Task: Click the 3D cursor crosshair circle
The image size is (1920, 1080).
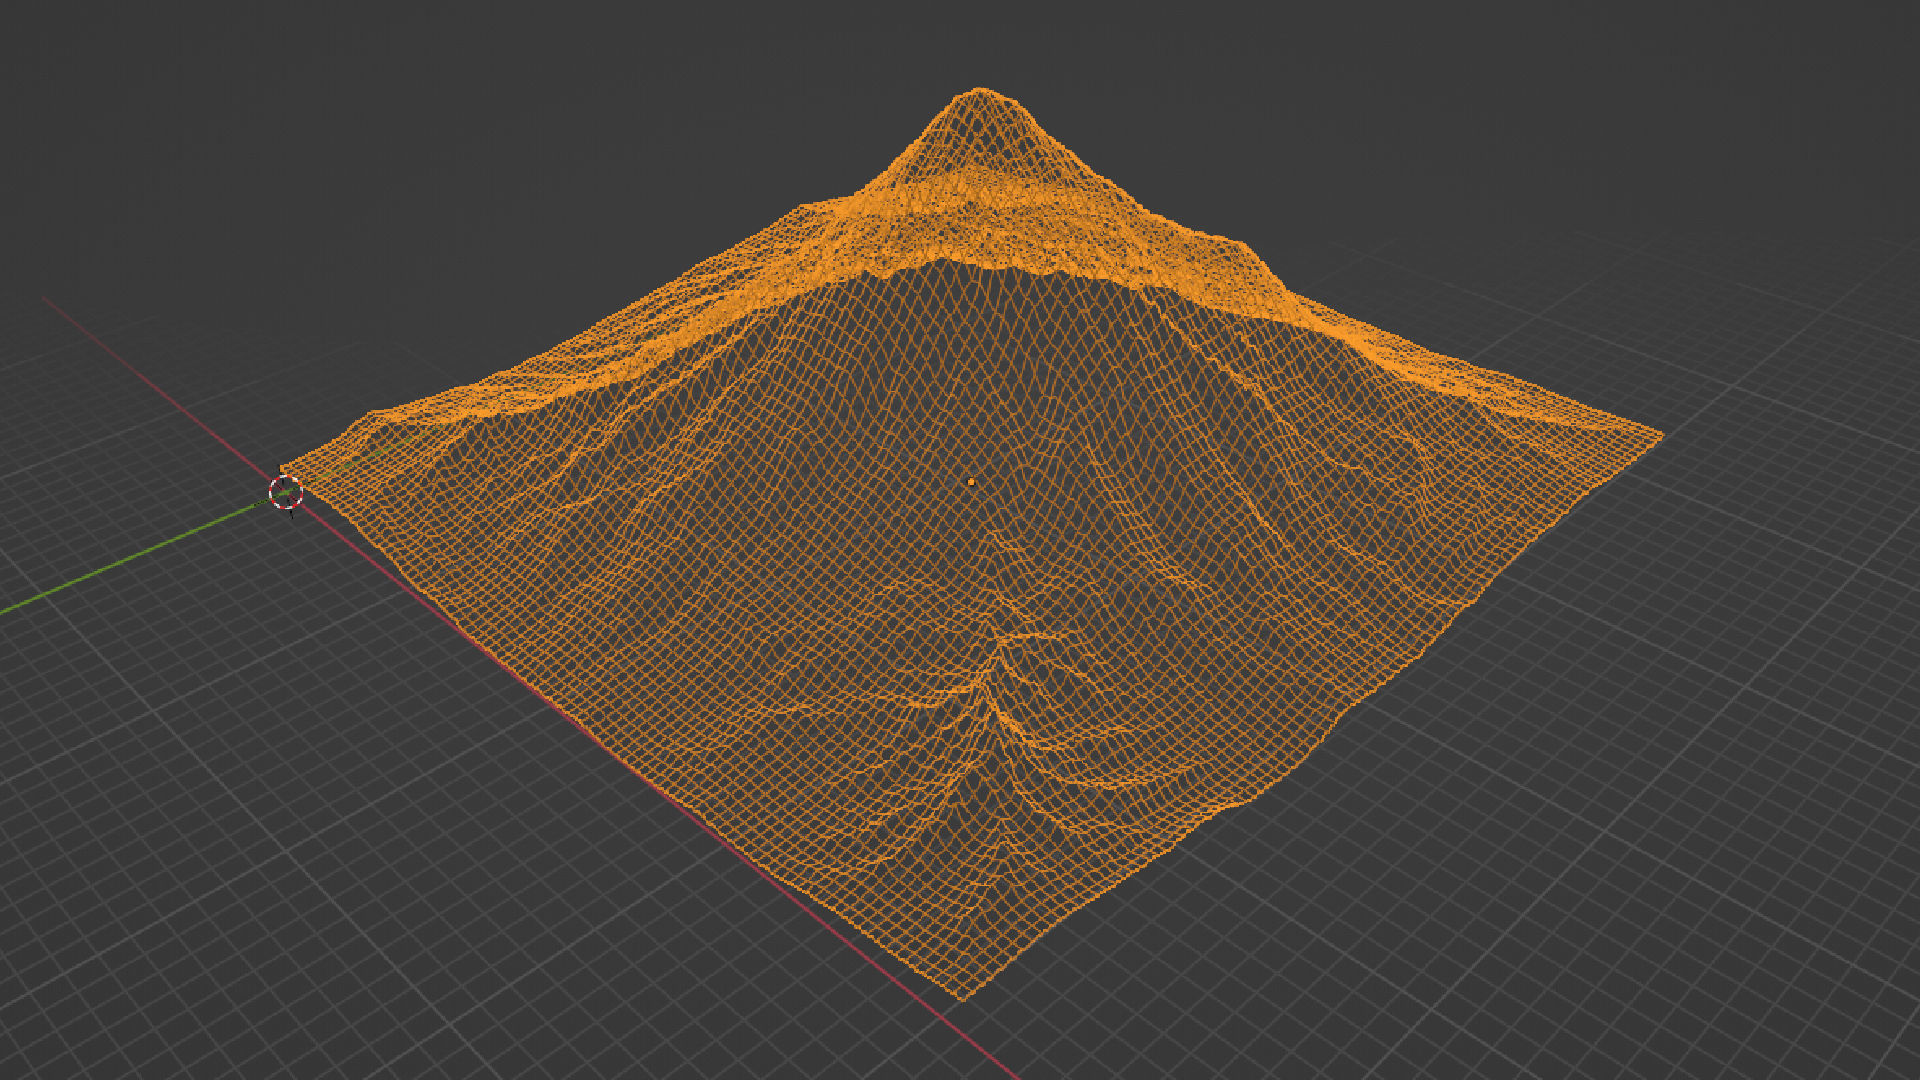Action: pyautogui.click(x=286, y=492)
